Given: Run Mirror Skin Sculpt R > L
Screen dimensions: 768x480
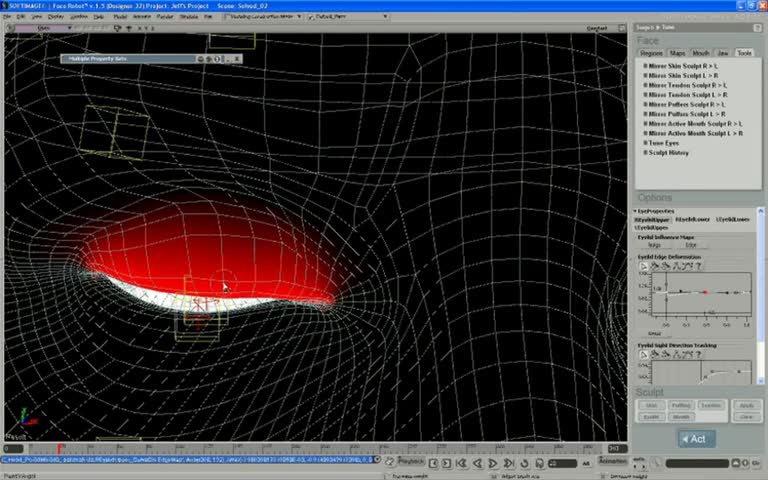Looking at the screenshot, I should 682,66.
